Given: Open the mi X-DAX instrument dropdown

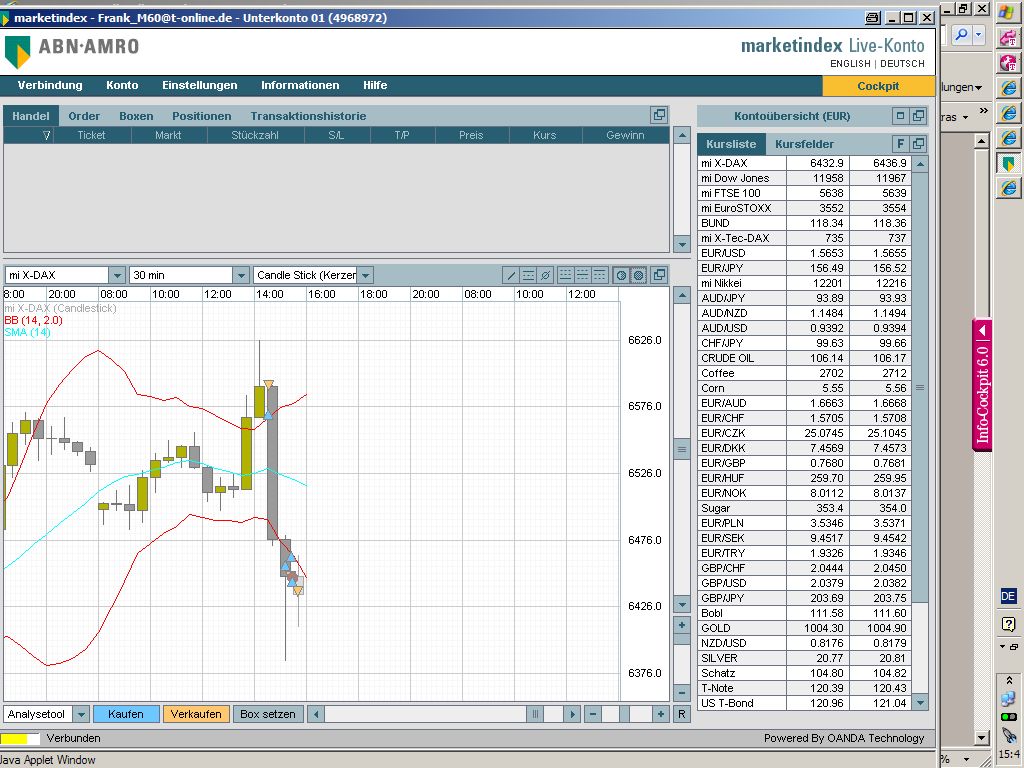Looking at the screenshot, I should coord(117,275).
